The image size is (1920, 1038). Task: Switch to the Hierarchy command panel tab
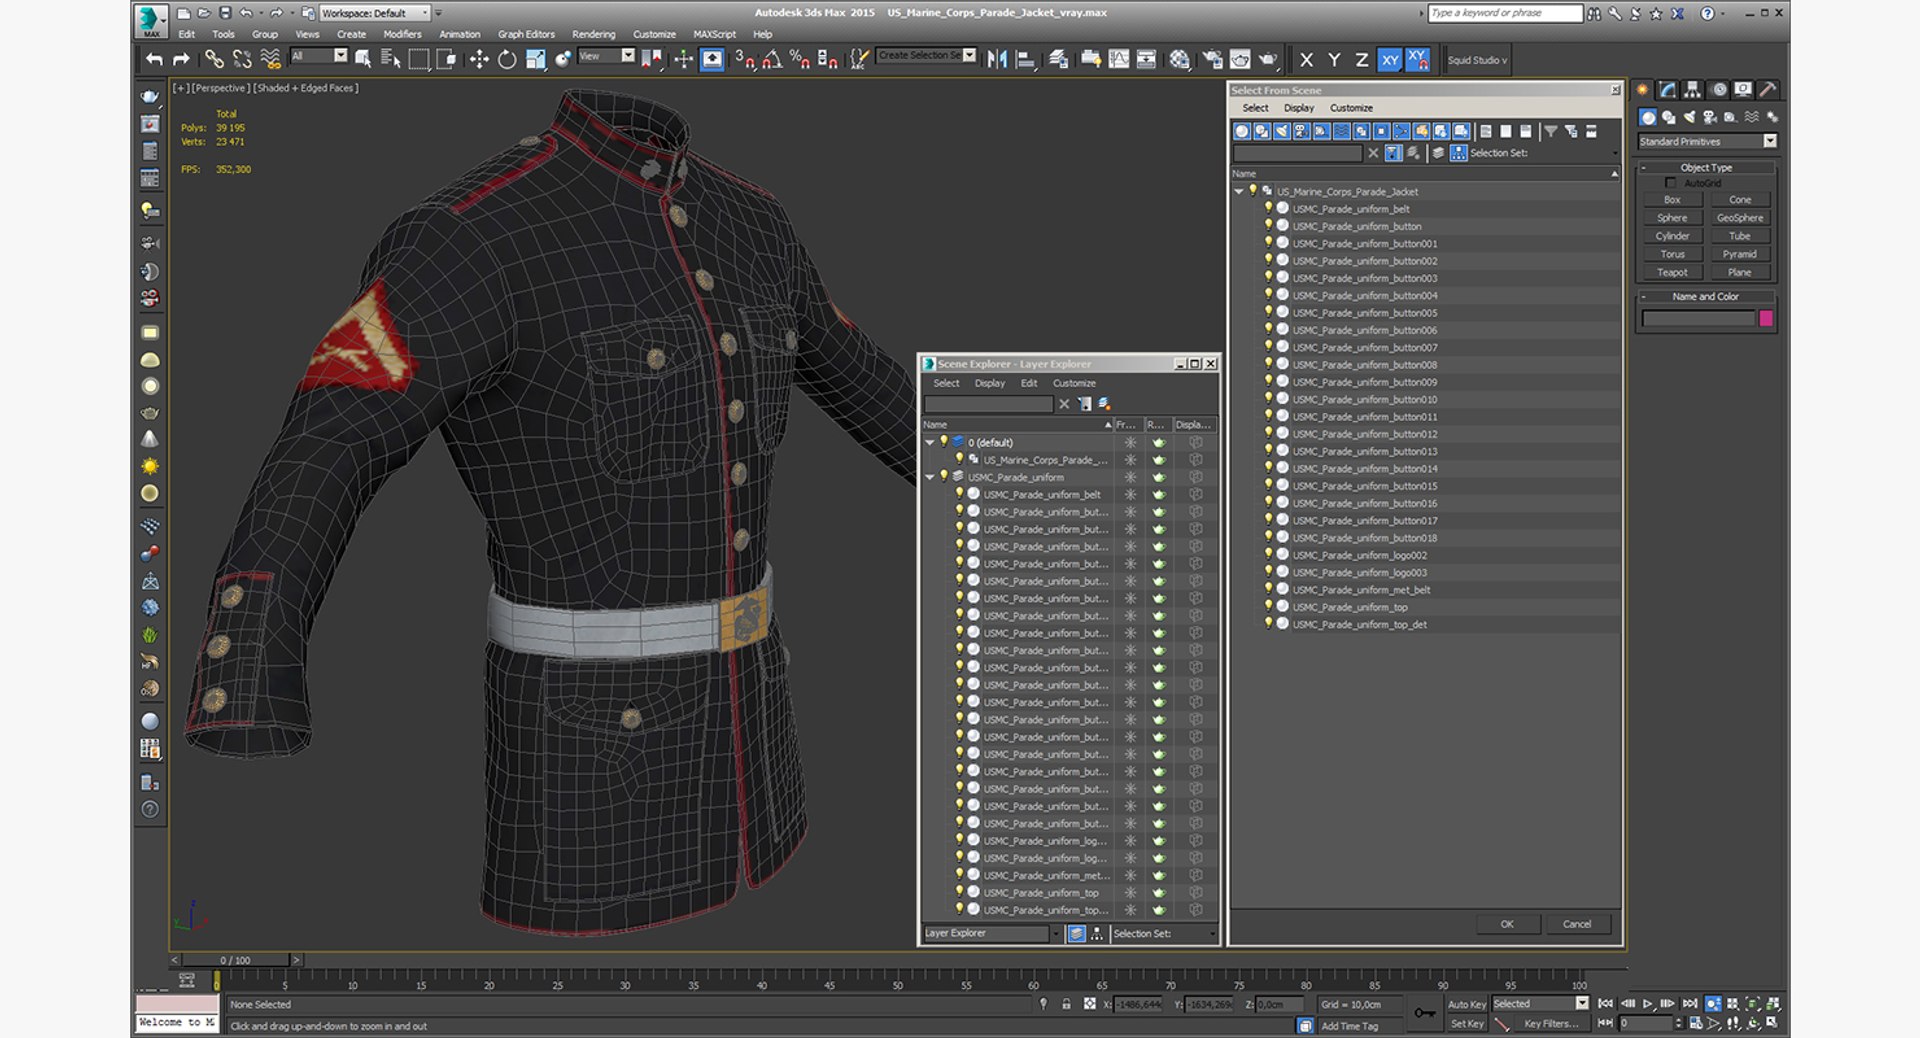pyautogui.click(x=1692, y=90)
